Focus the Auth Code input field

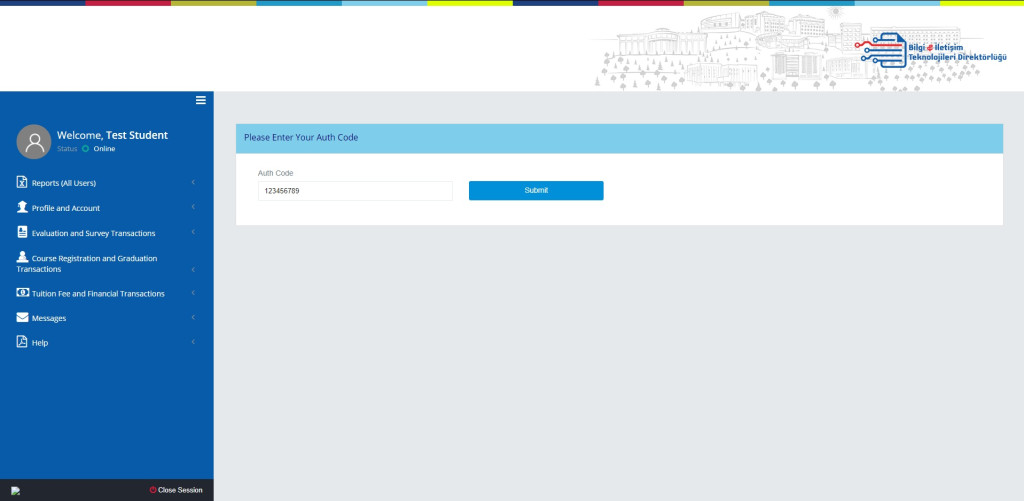tap(355, 191)
